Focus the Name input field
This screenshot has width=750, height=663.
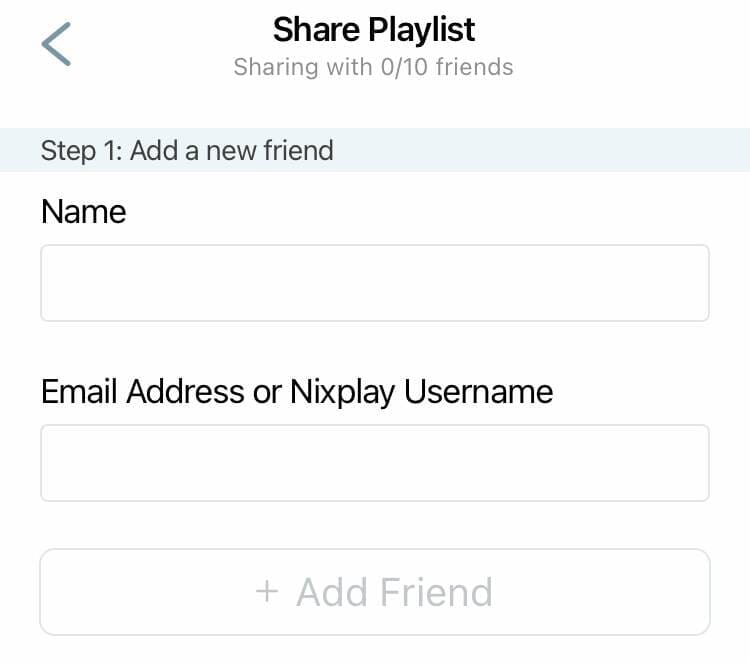[x=375, y=283]
